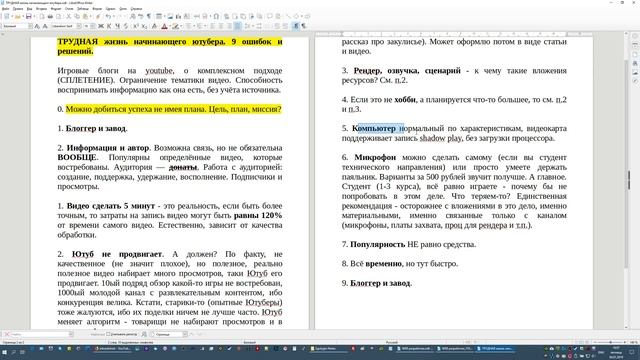Screen dimensions: 640x360
Task: Click into the find toolbar search field
Action: click(40, 334)
